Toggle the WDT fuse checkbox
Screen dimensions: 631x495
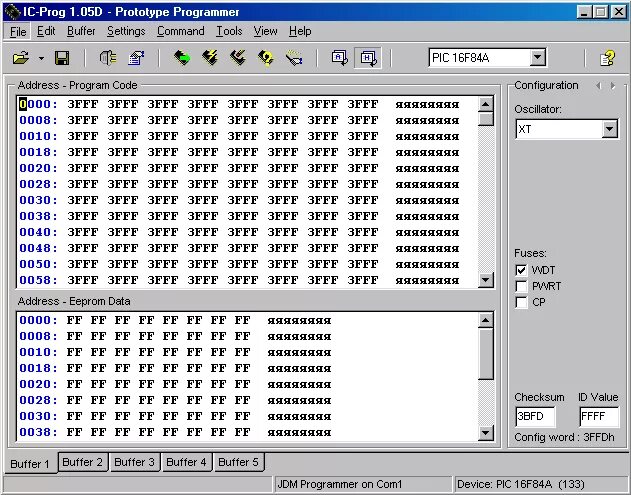(x=521, y=270)
